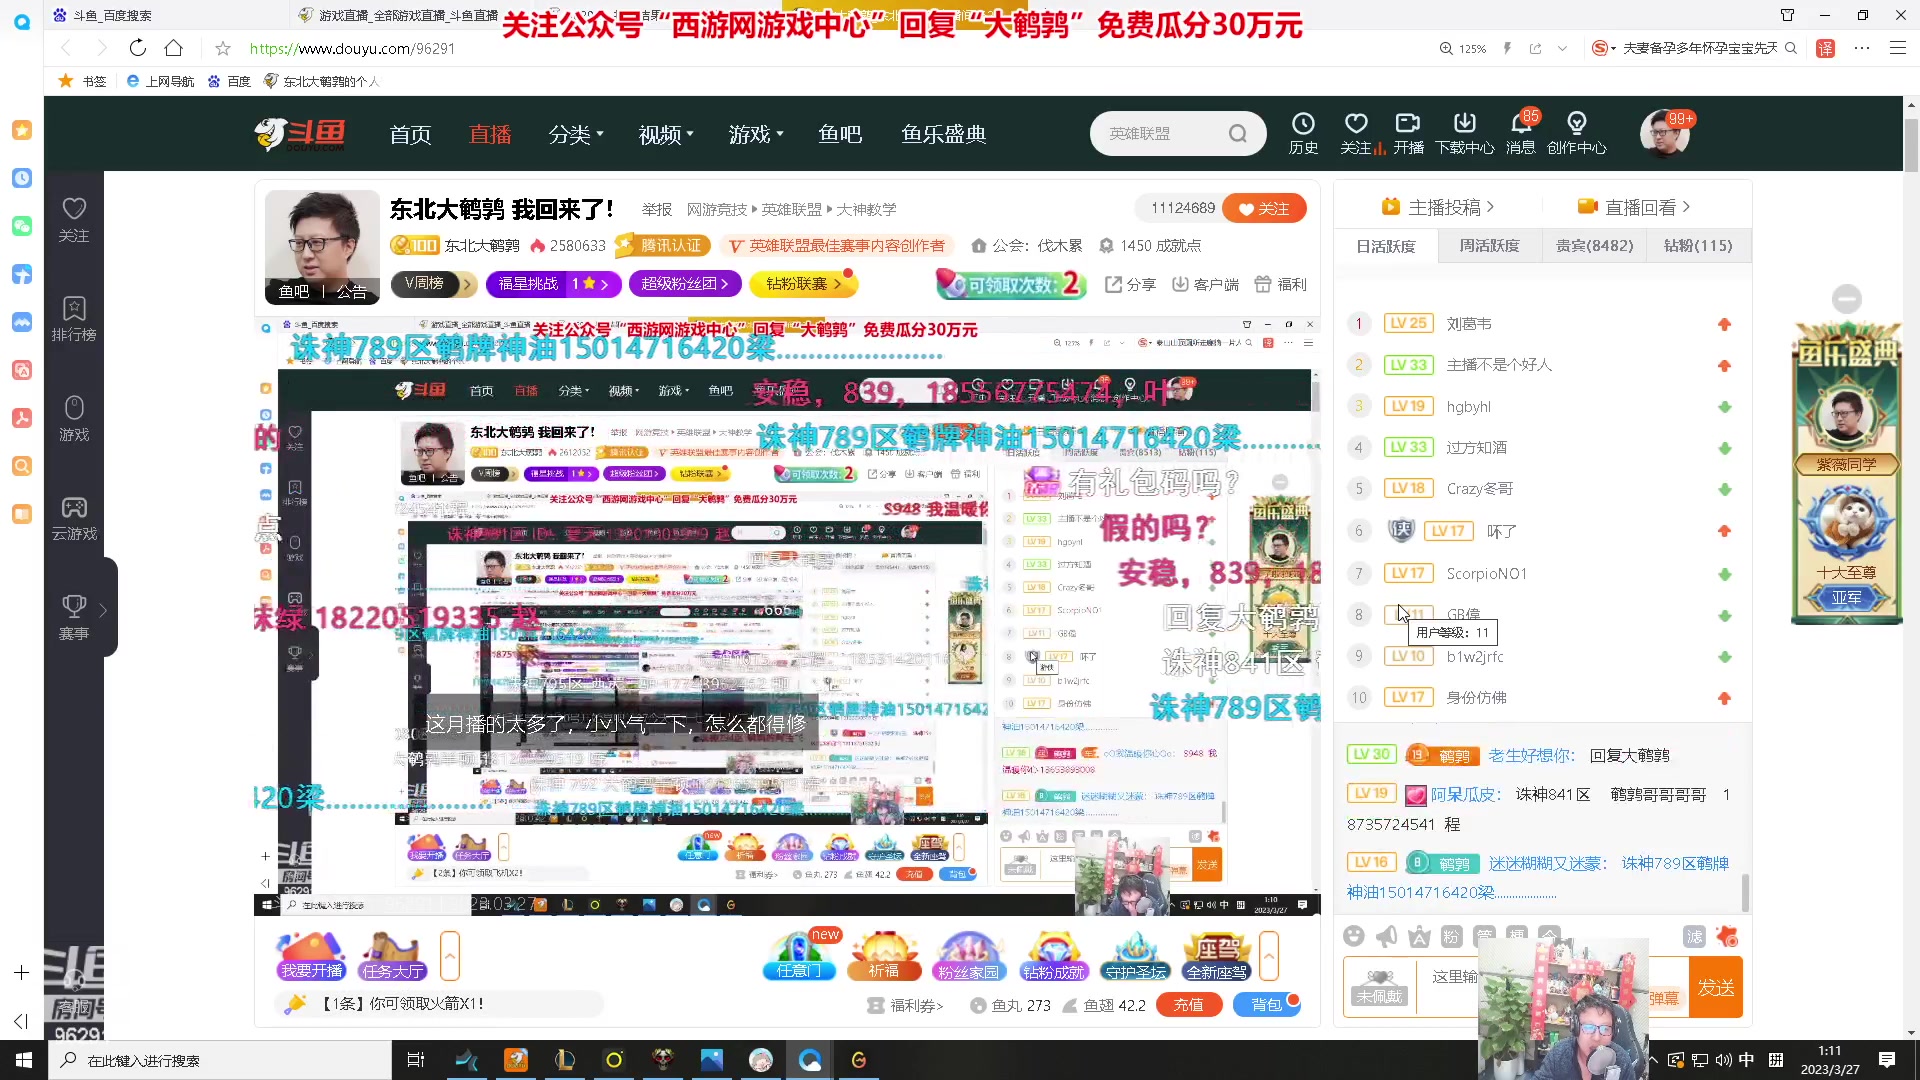Click the 充值 recharge button
Viewport: 1920px width, 1080px height.
tap(1189, 1005)
